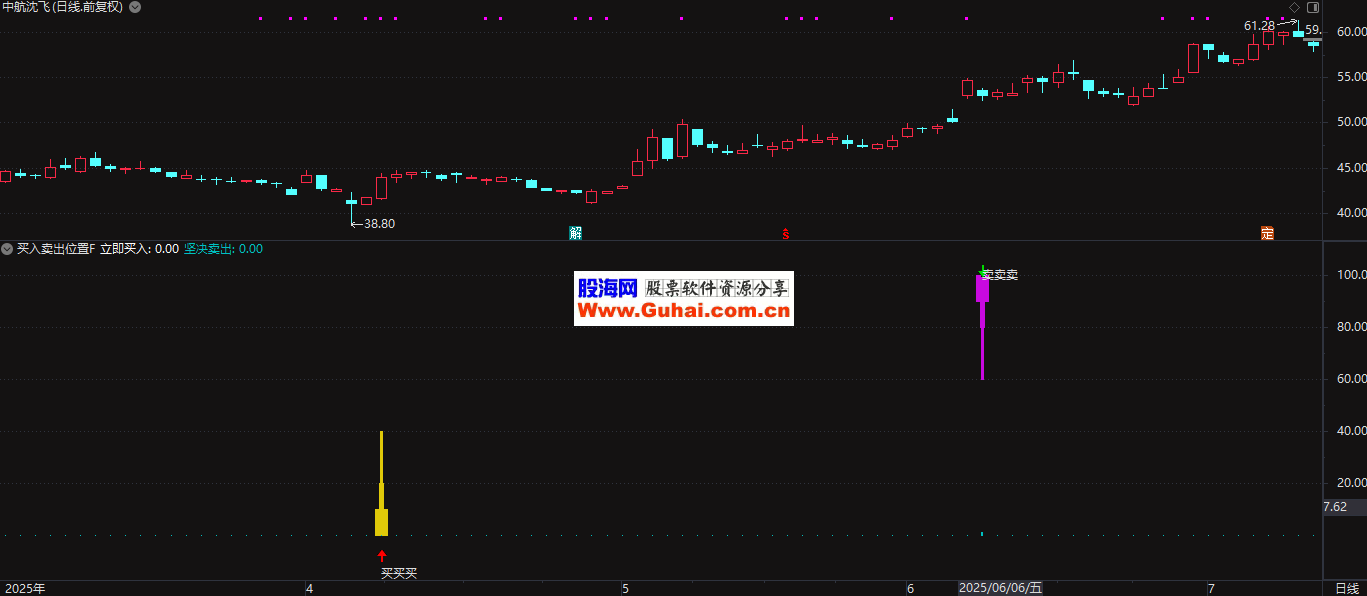Toggle the side panel layout icon
The height and width of the screenshot is (596, 1367).
(x=1313, y=8)
